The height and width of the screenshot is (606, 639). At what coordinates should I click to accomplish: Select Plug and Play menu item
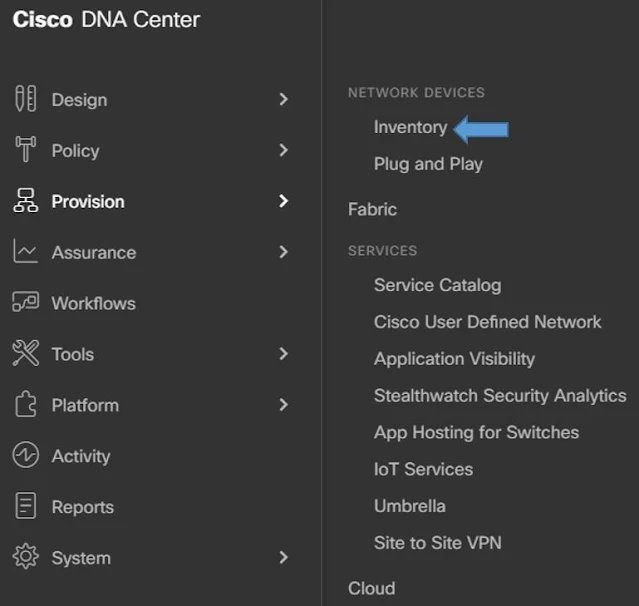(428, 164)
